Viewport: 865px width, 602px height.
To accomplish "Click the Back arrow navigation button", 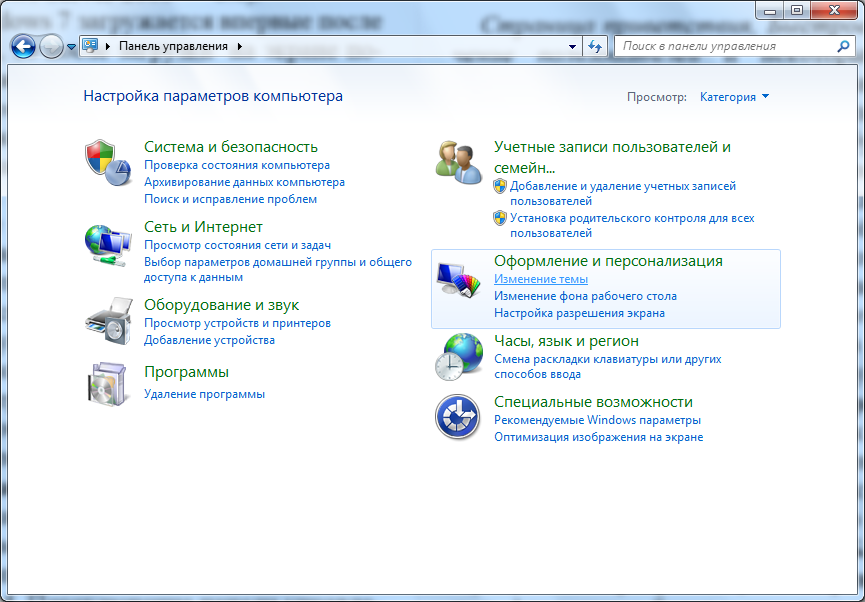I will 23,47.
